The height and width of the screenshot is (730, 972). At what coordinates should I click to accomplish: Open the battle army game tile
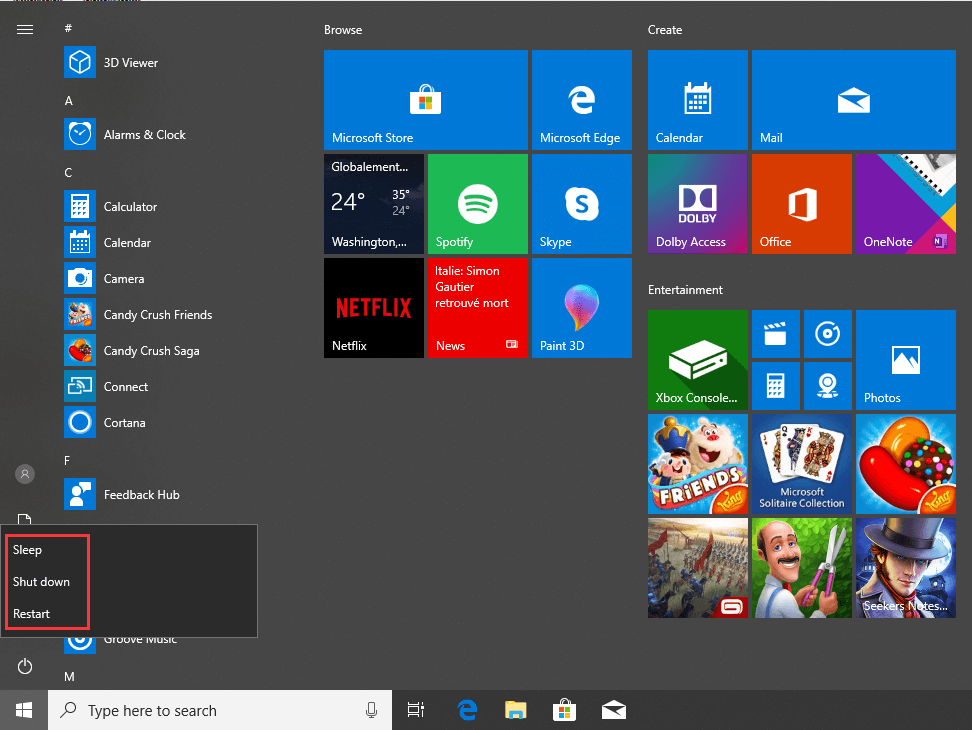coord(698,568)
